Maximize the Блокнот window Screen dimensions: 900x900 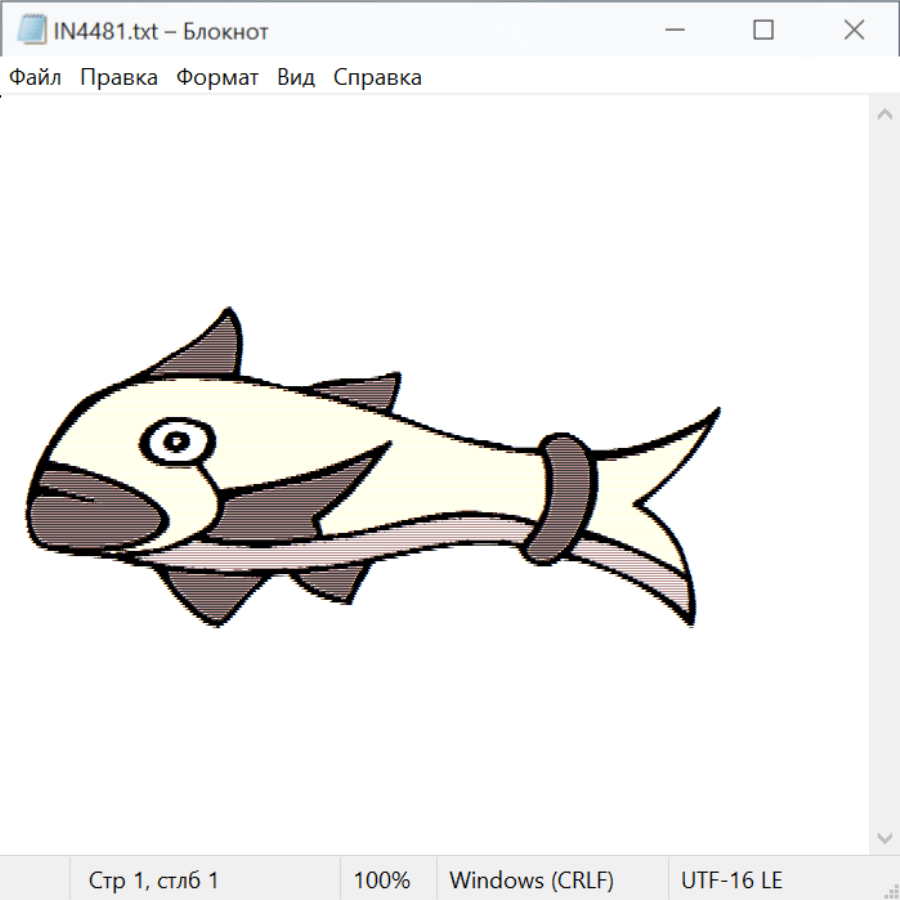[763, 31]
